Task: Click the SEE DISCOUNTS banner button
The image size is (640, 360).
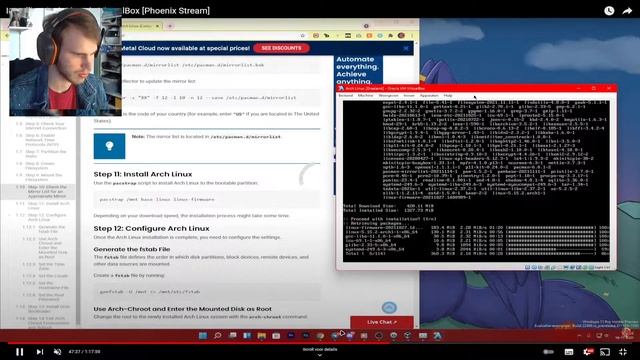Action: 281,48
